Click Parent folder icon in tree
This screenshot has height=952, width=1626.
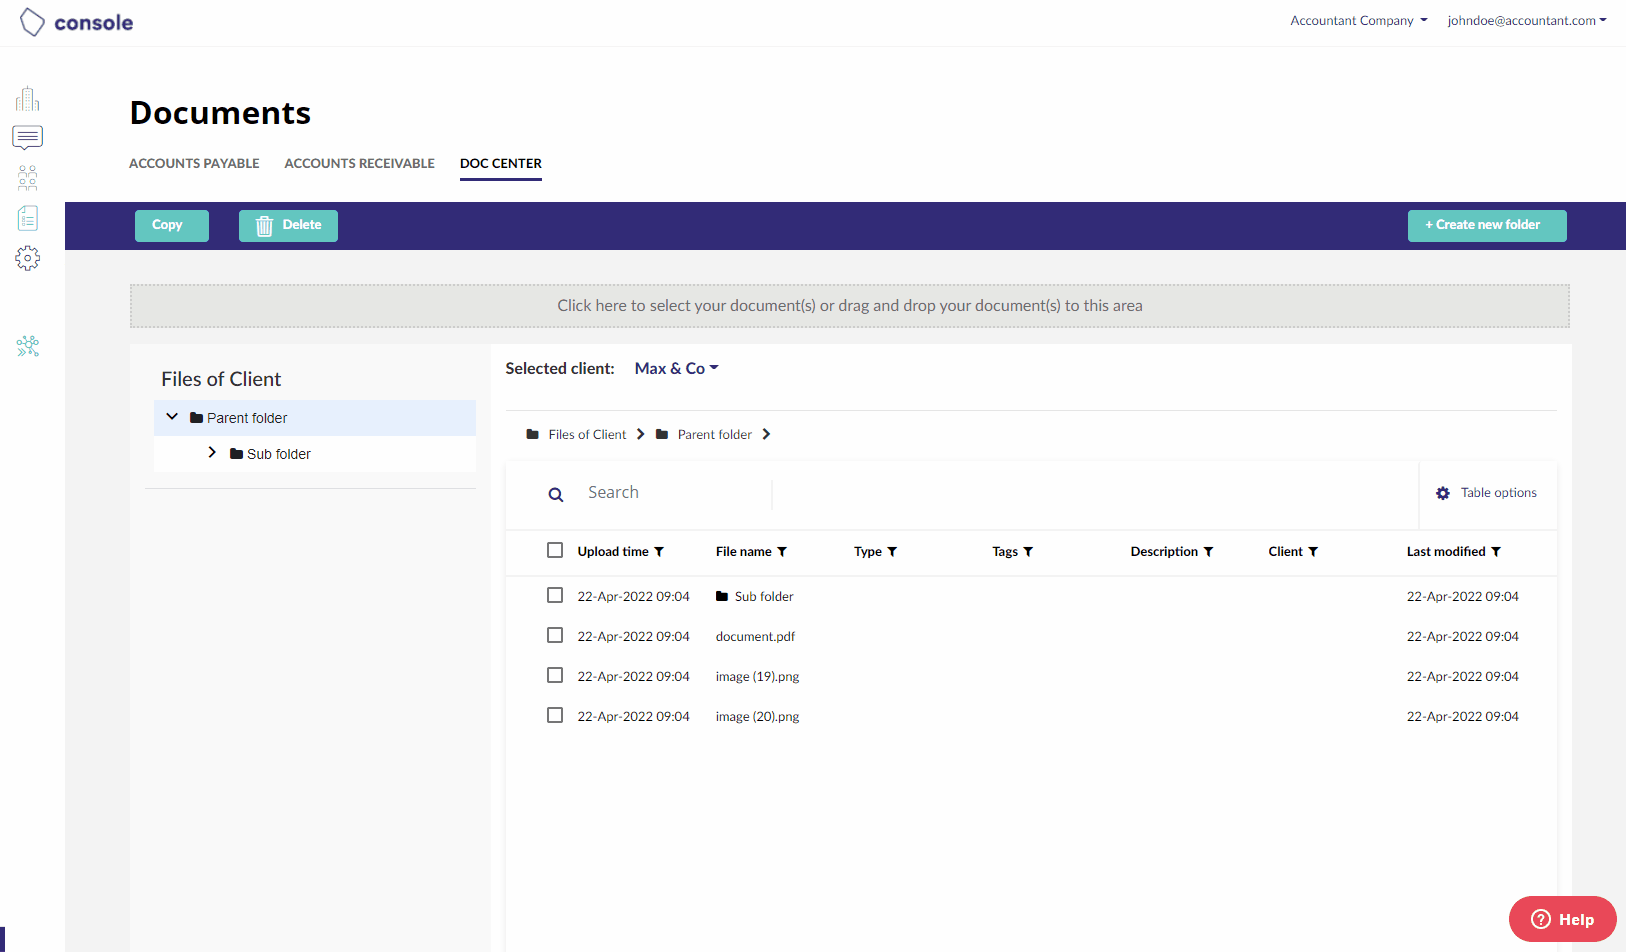point(196,418)
